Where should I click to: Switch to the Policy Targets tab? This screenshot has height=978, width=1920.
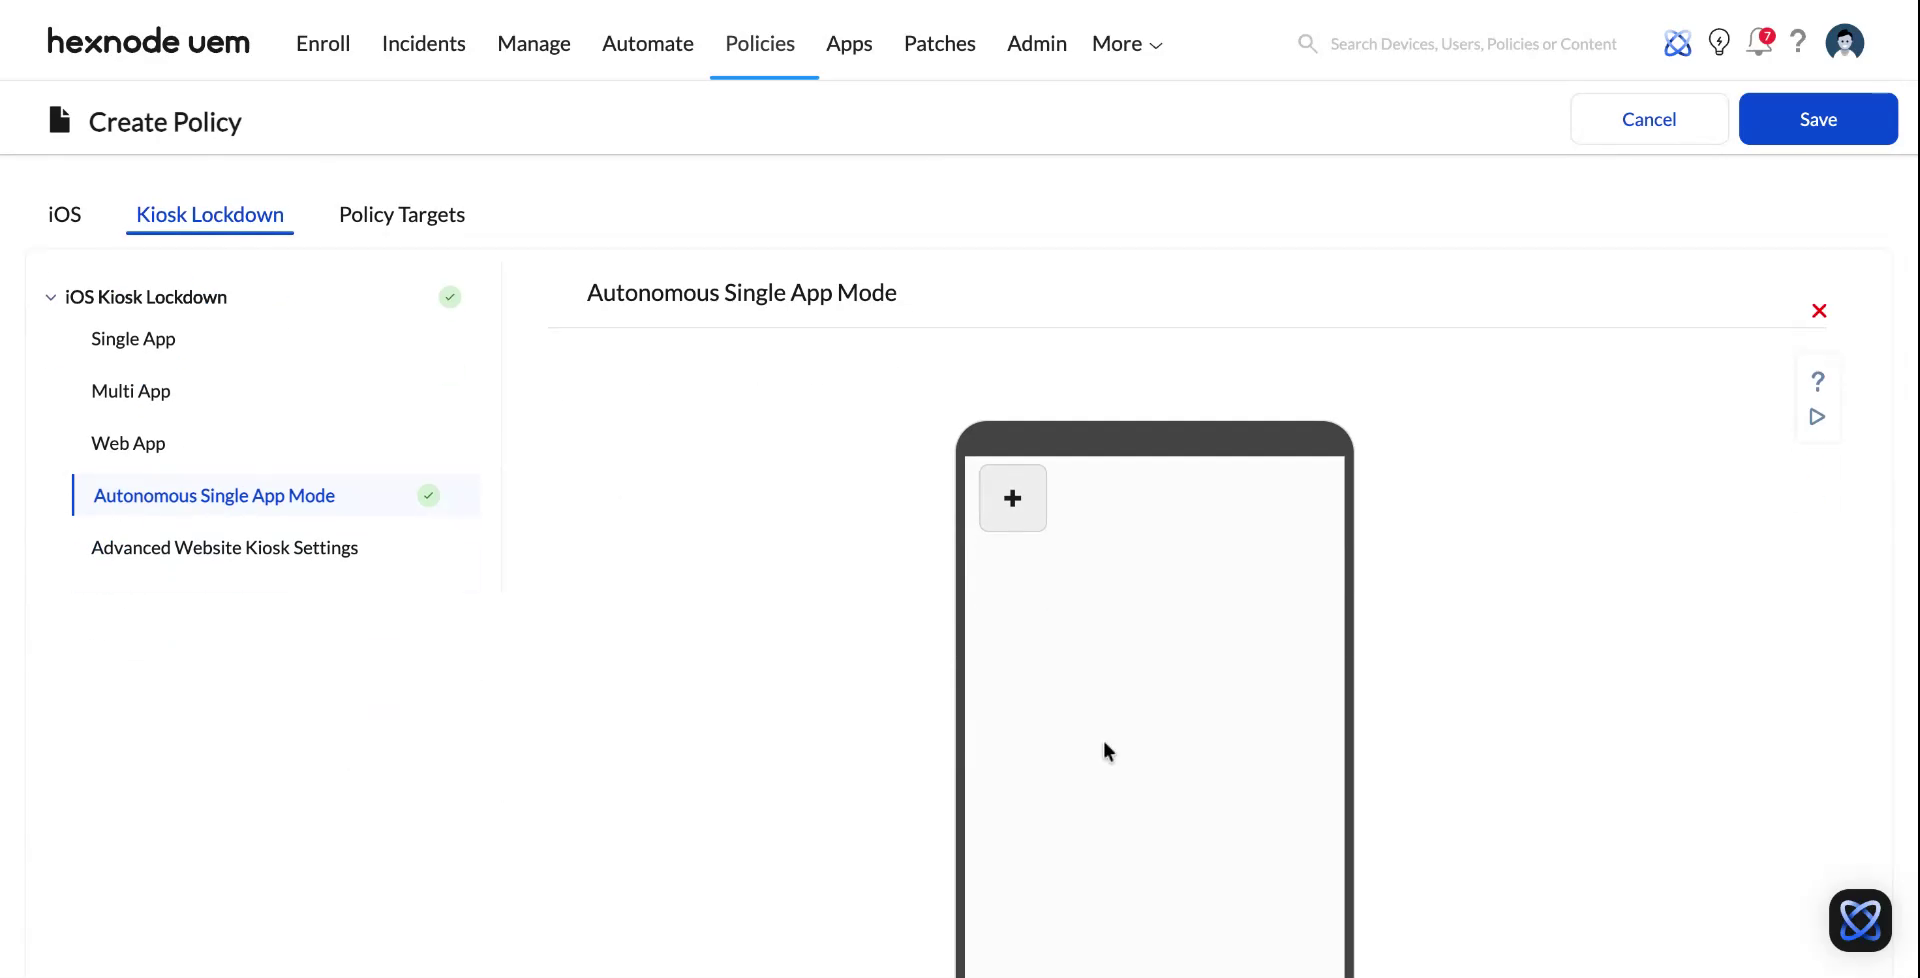pyautogui.click(x=401, y=214)
